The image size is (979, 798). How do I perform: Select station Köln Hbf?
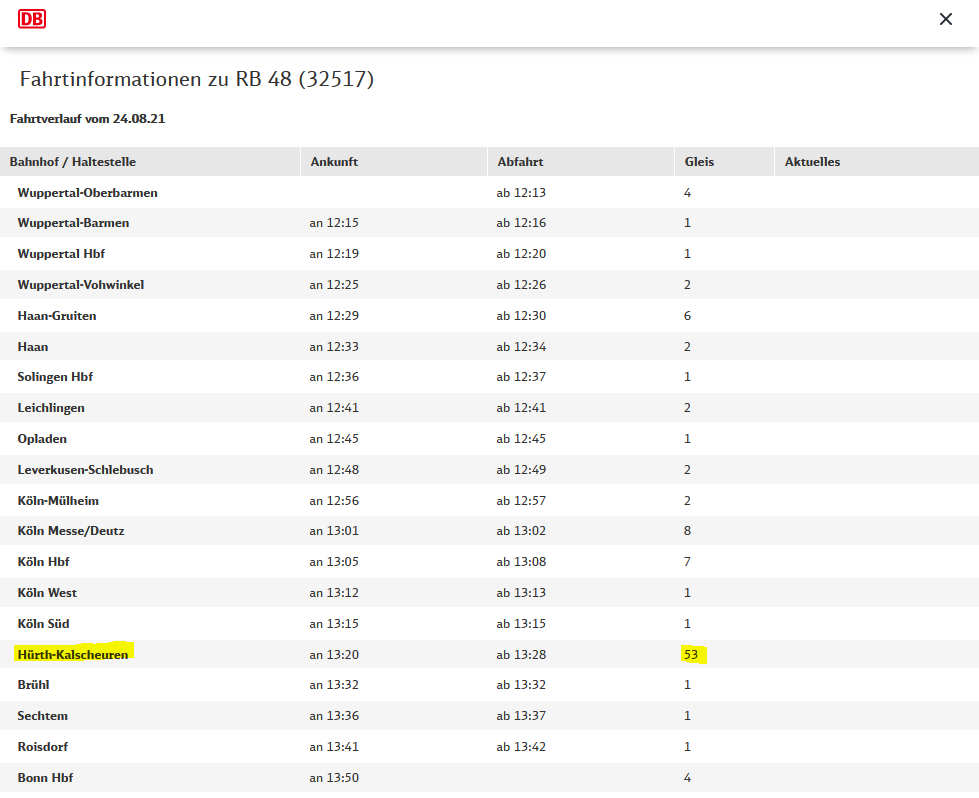43,562
